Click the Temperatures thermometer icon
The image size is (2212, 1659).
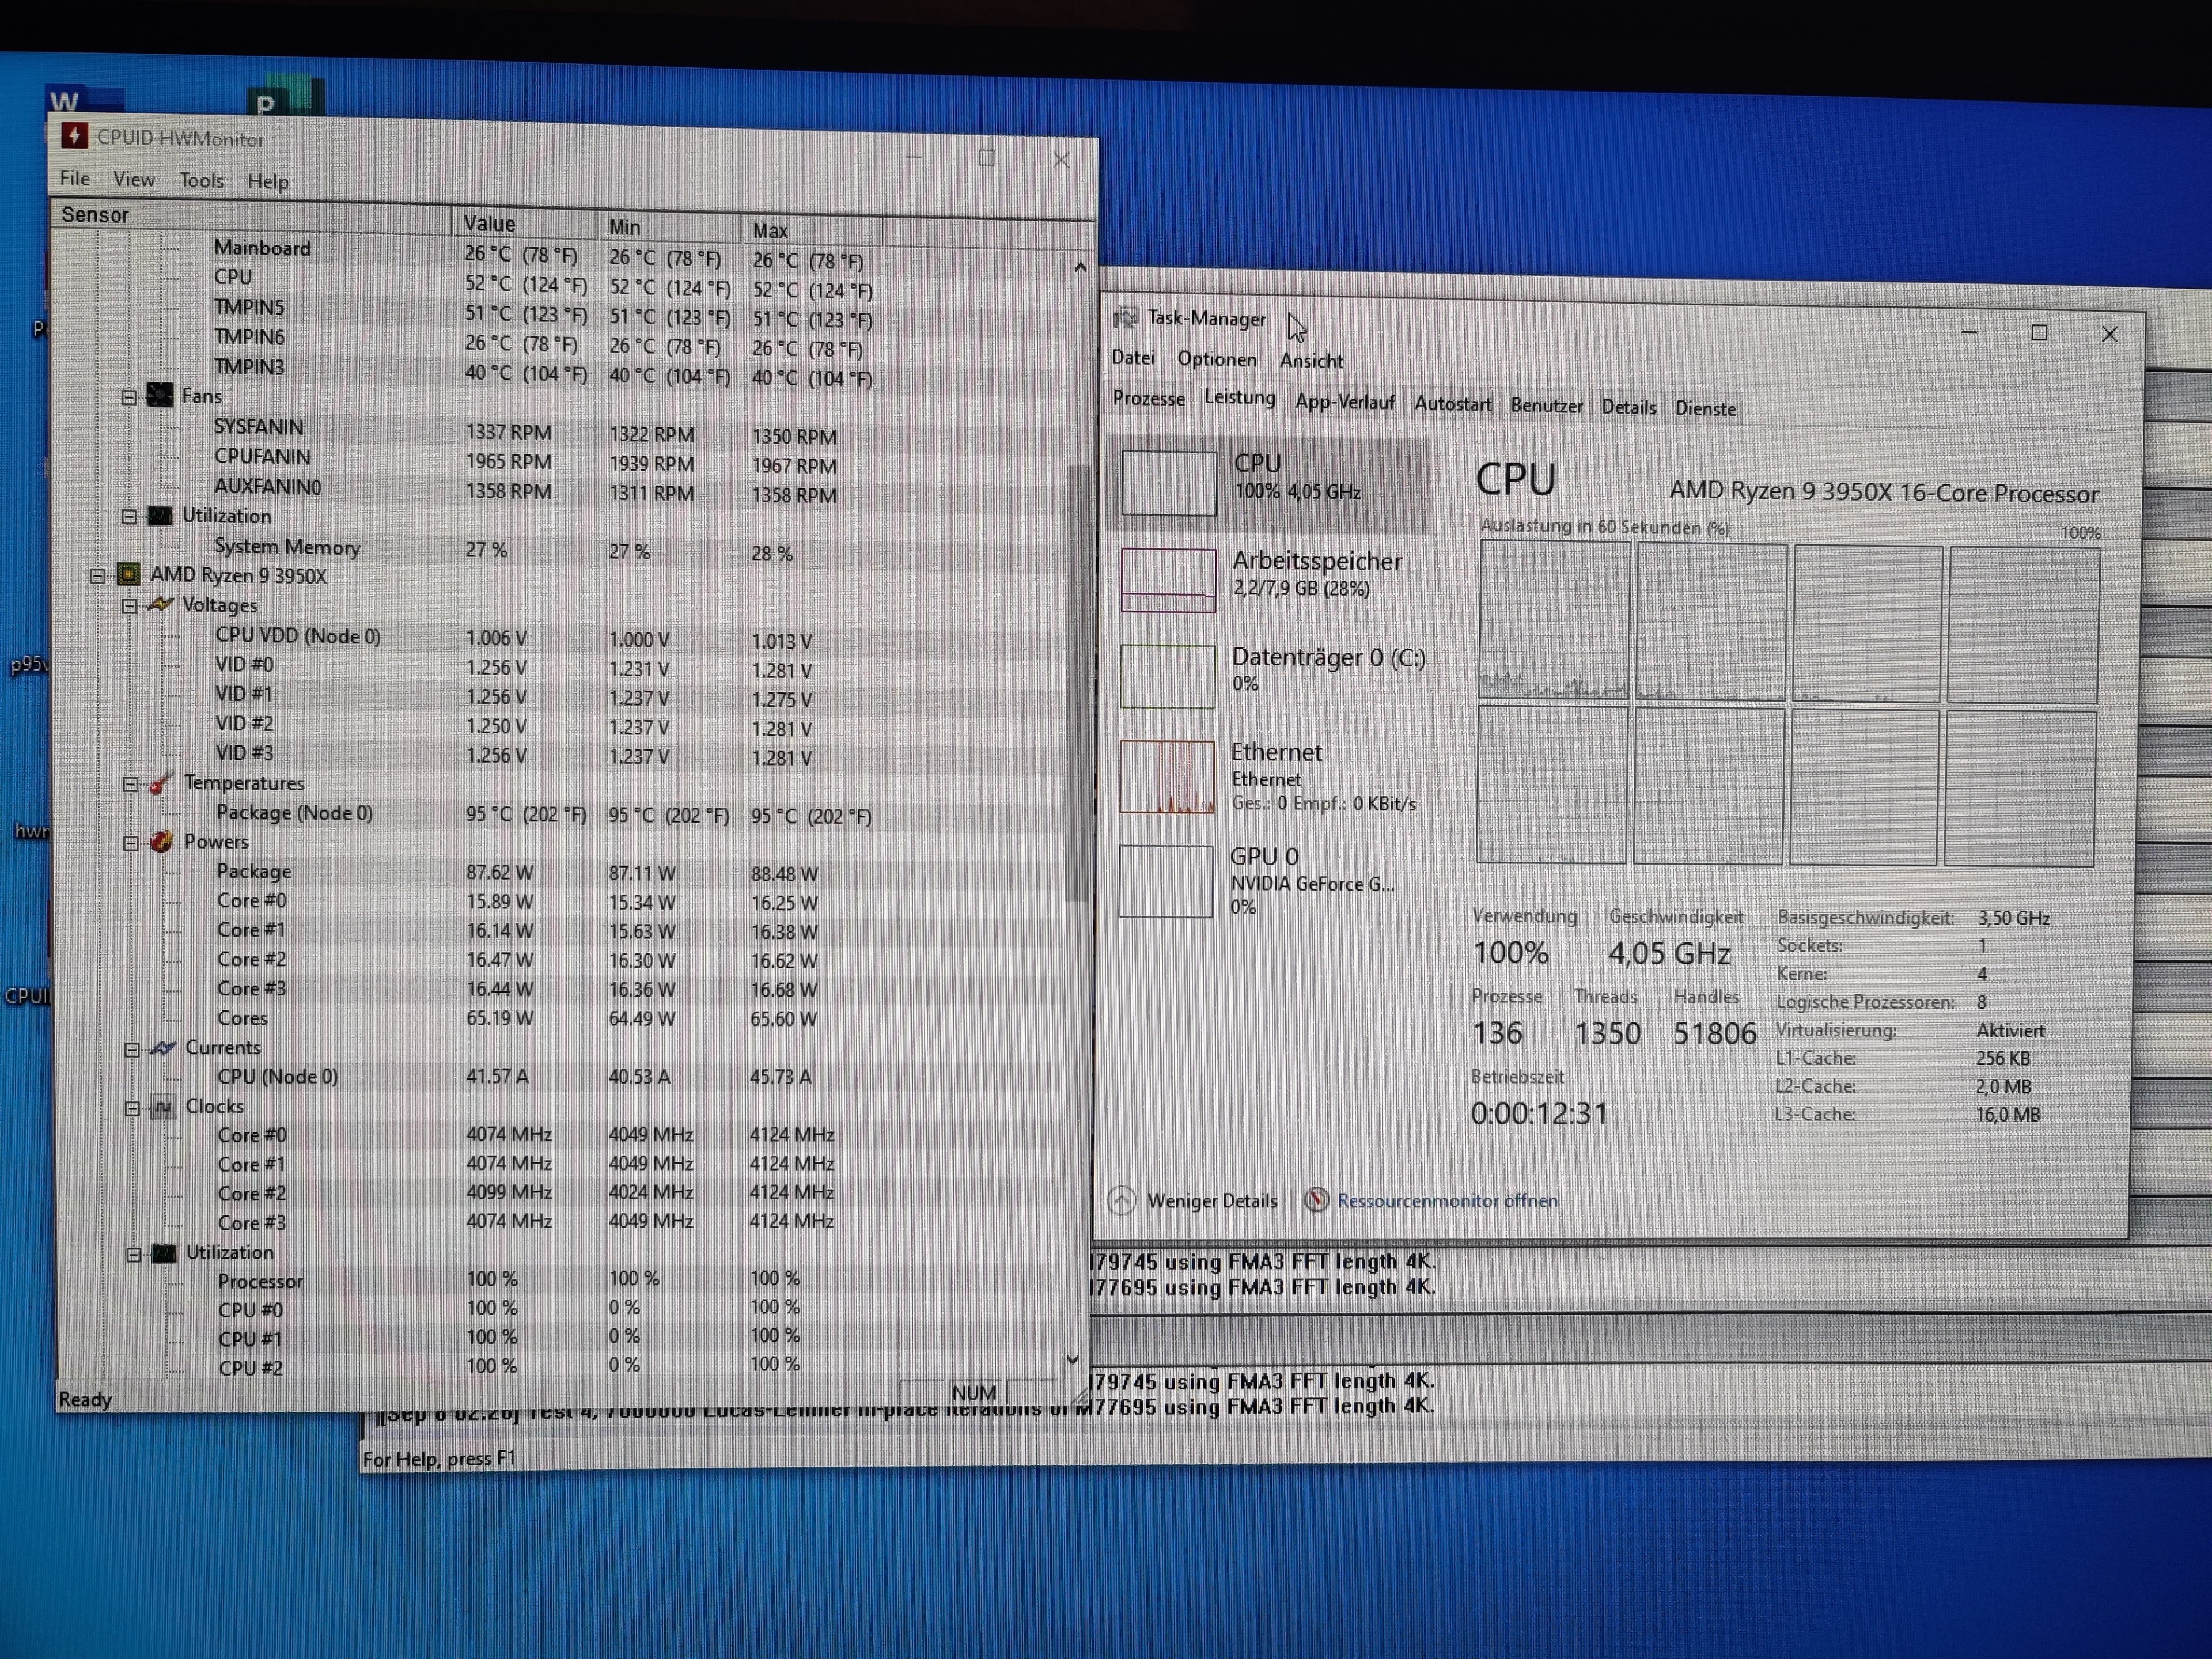[160, 783]
